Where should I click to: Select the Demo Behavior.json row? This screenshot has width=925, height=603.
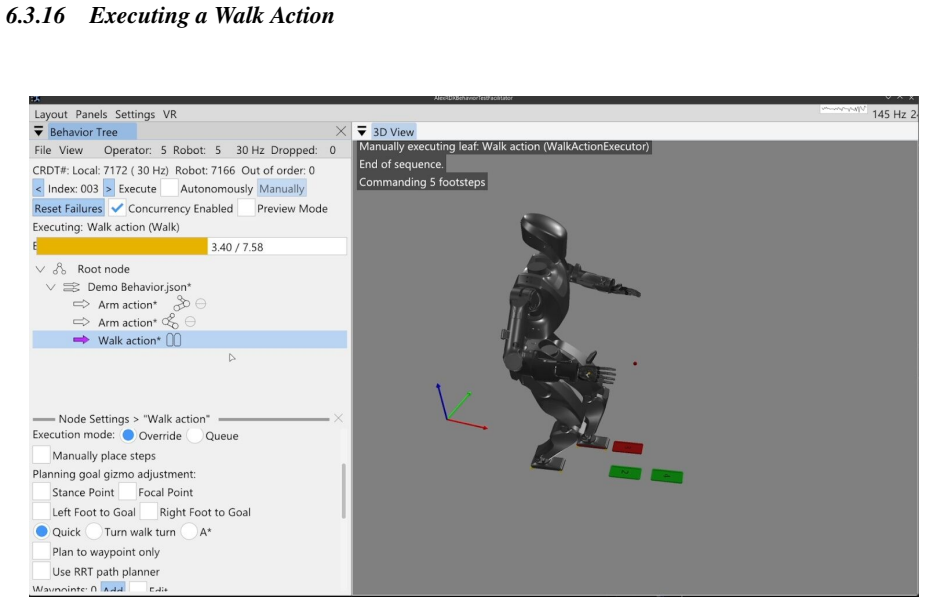point(190,287)
